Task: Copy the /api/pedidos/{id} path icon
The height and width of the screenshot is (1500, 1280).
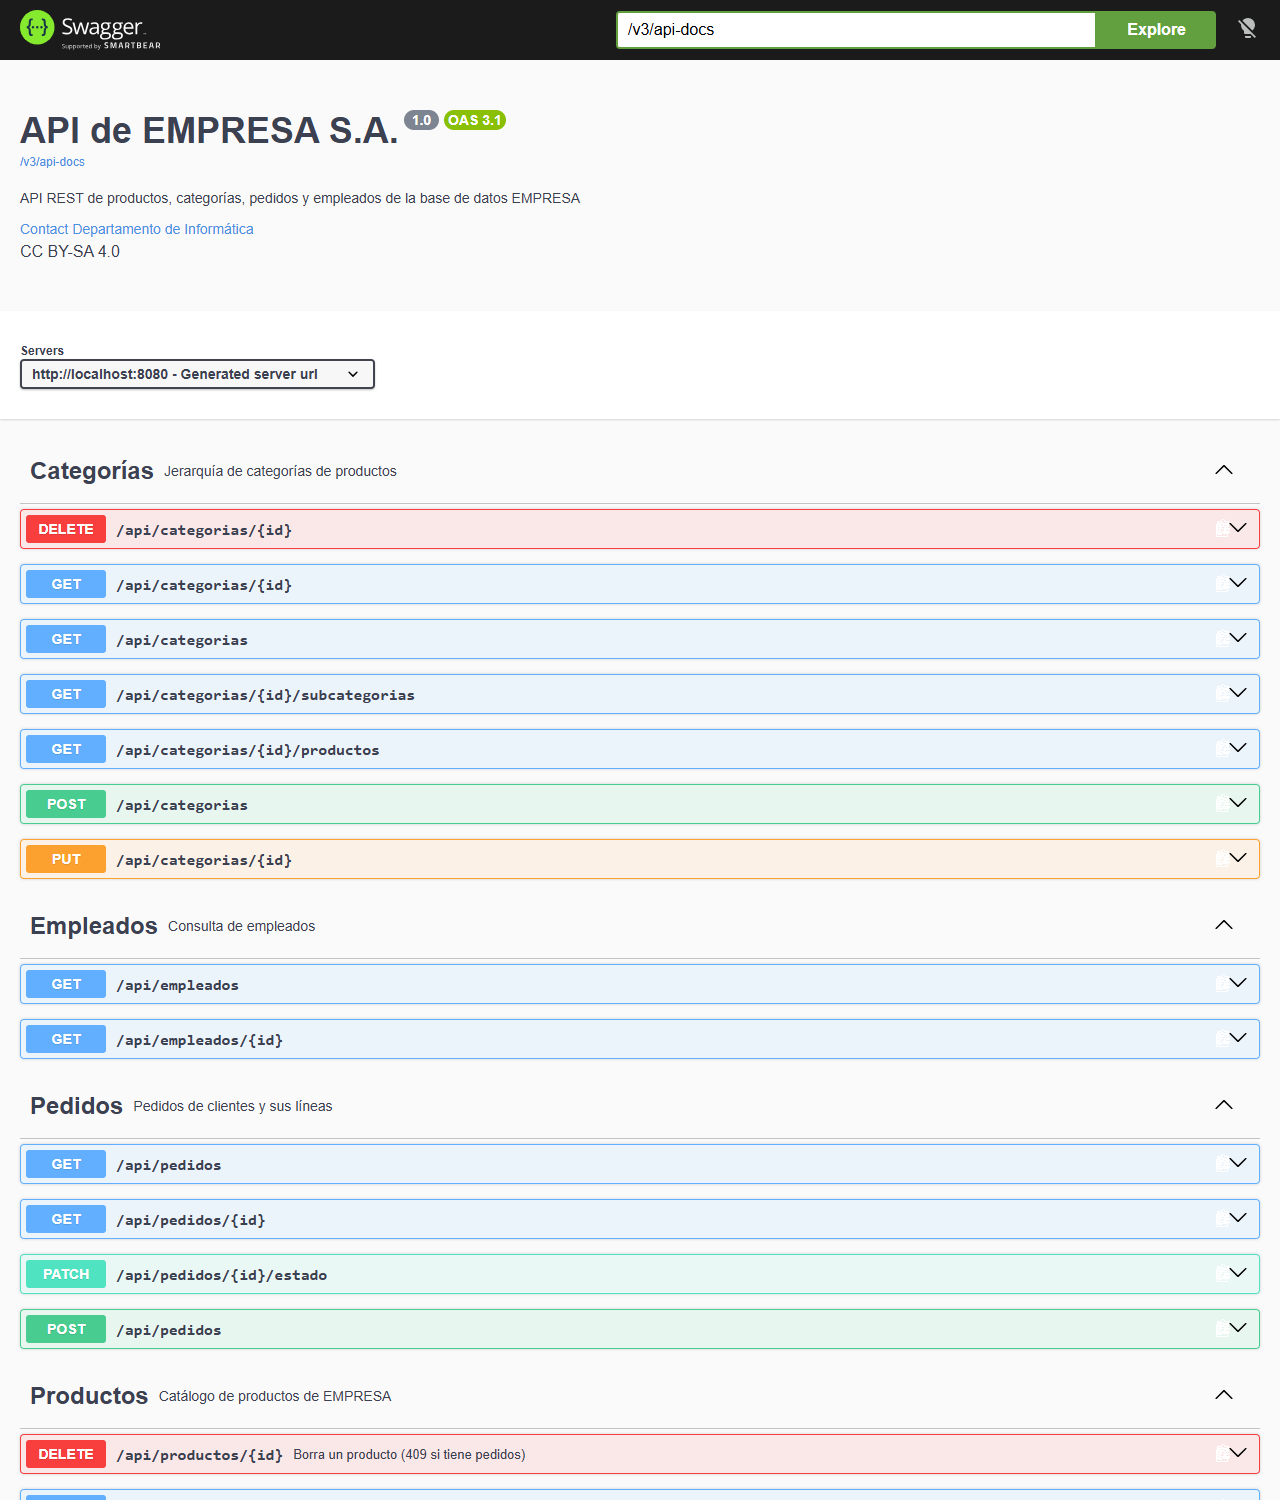Action: click(x=1222, y=1219)
